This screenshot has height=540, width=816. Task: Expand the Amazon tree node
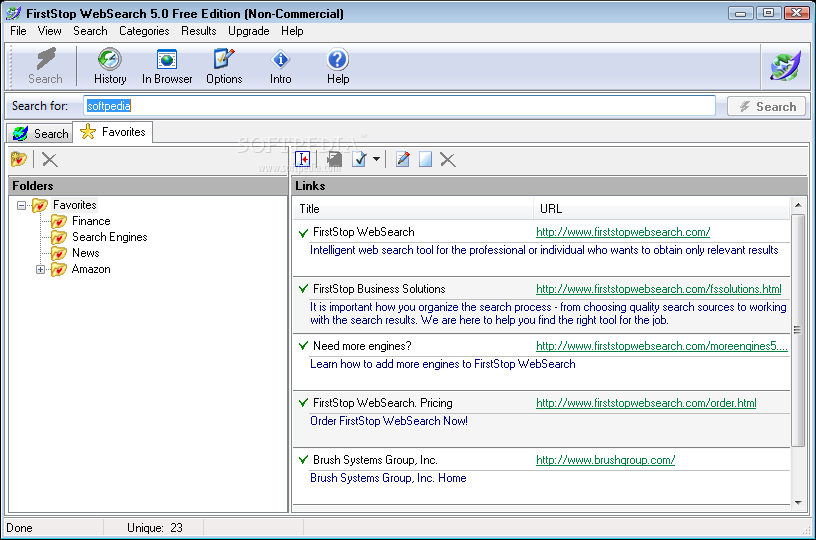click(41, 269)
